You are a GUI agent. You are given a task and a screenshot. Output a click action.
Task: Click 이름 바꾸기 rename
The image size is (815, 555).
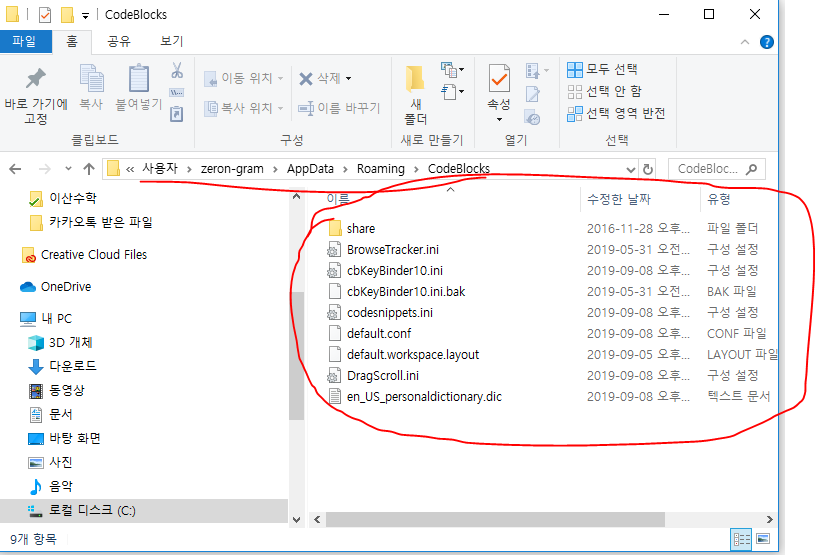point(339,108)
